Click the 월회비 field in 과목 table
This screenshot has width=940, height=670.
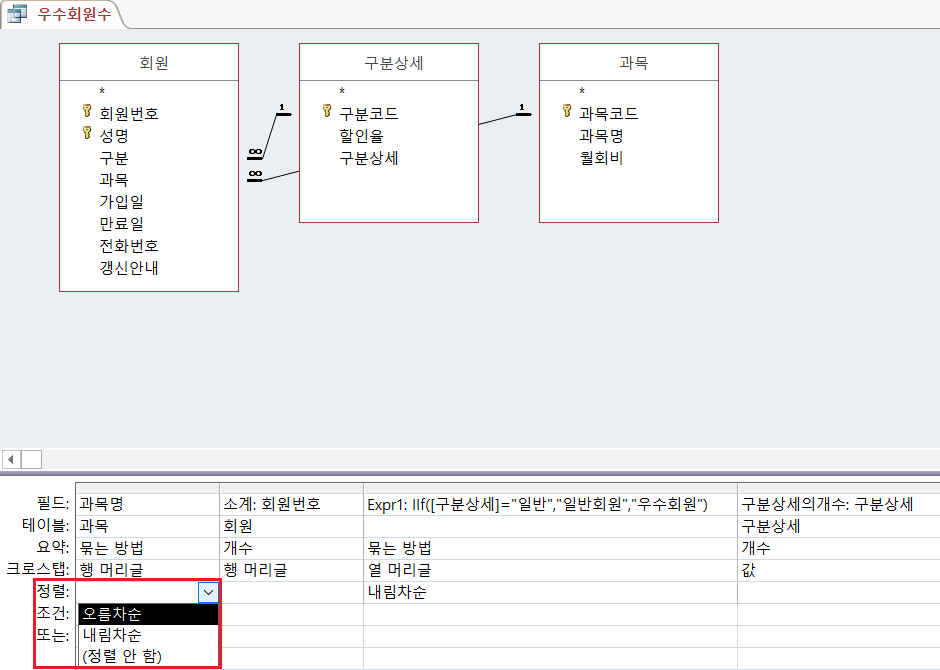point(601,157)
